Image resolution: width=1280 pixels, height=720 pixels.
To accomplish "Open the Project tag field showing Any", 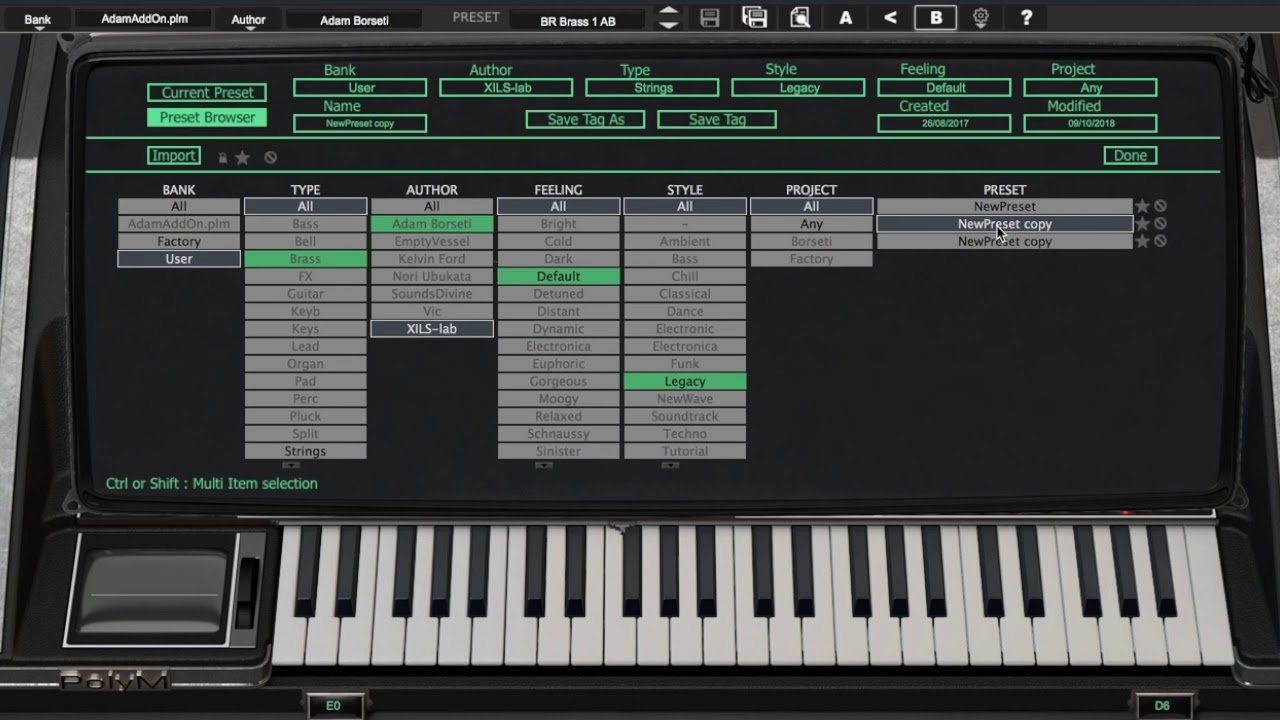I will click(1090, 88).
